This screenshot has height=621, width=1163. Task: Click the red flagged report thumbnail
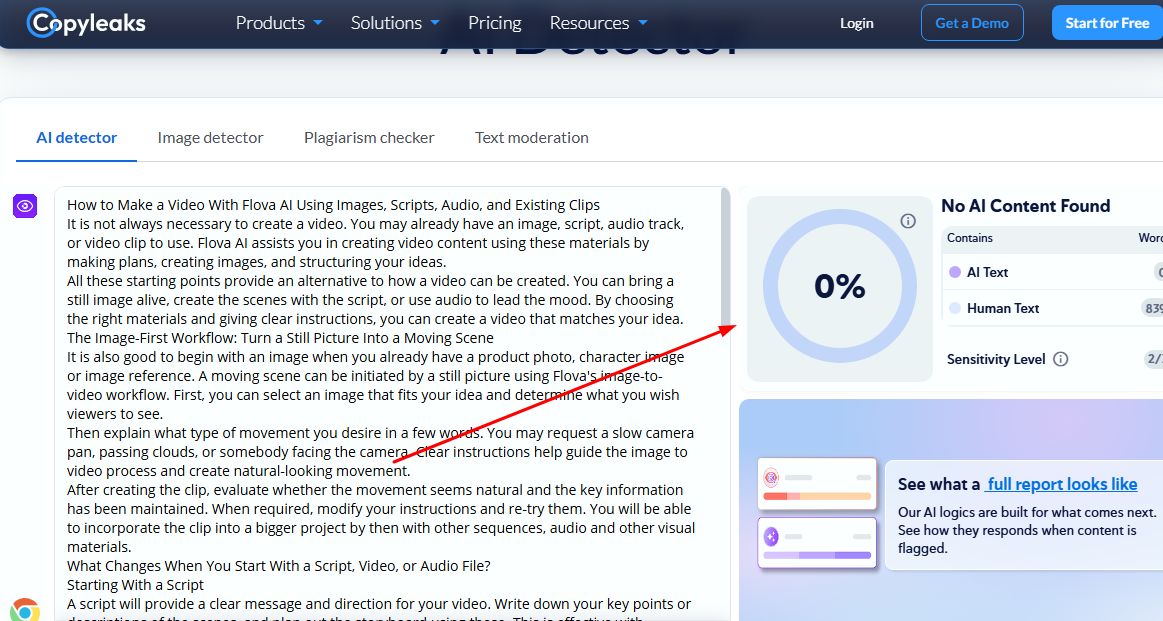click(817, 484)
